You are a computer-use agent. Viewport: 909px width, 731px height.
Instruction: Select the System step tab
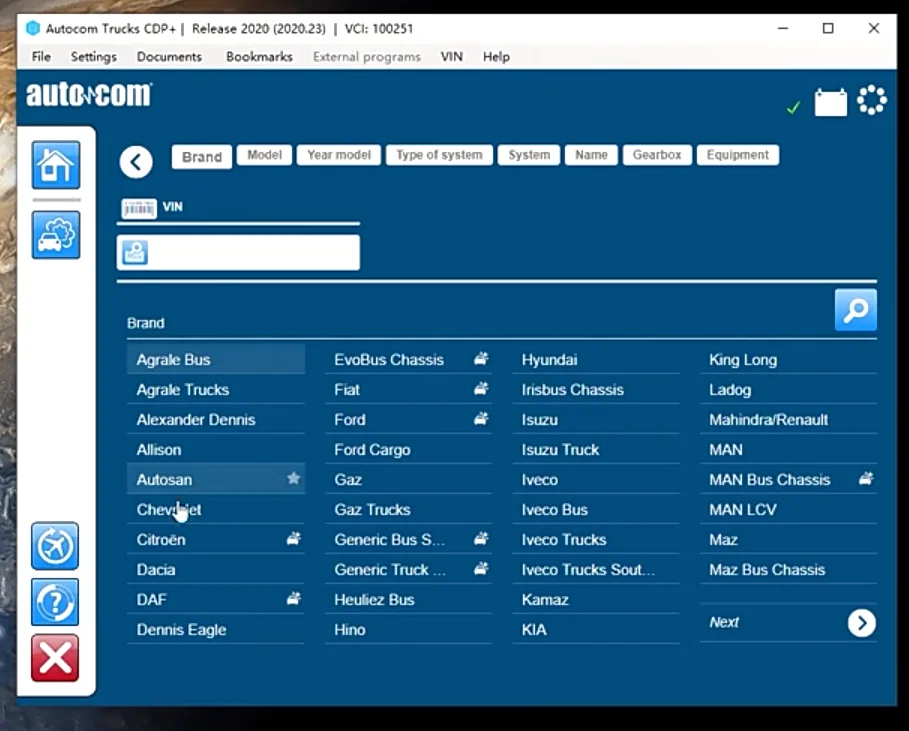(529, 155)
